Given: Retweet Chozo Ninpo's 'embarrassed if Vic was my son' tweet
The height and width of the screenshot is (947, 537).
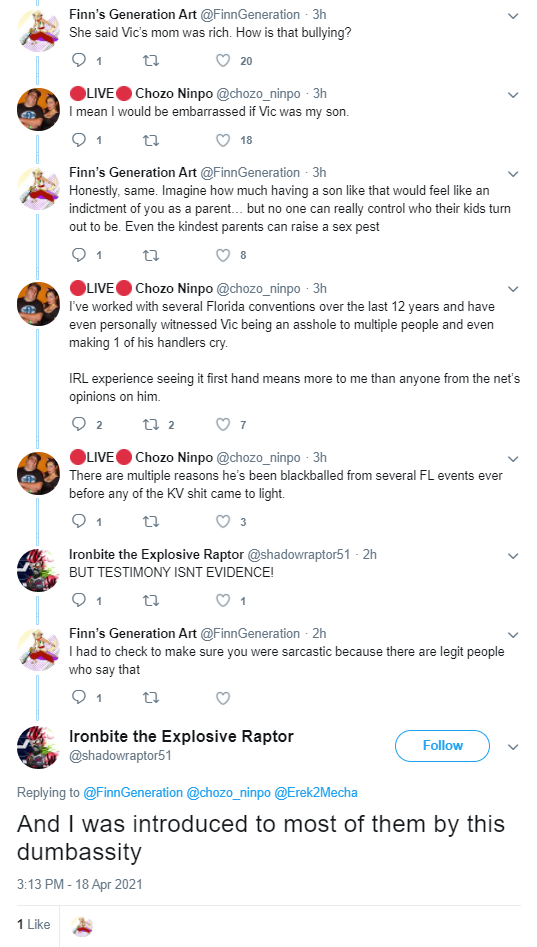Looking at the screenshot, I should coord(150,140).
